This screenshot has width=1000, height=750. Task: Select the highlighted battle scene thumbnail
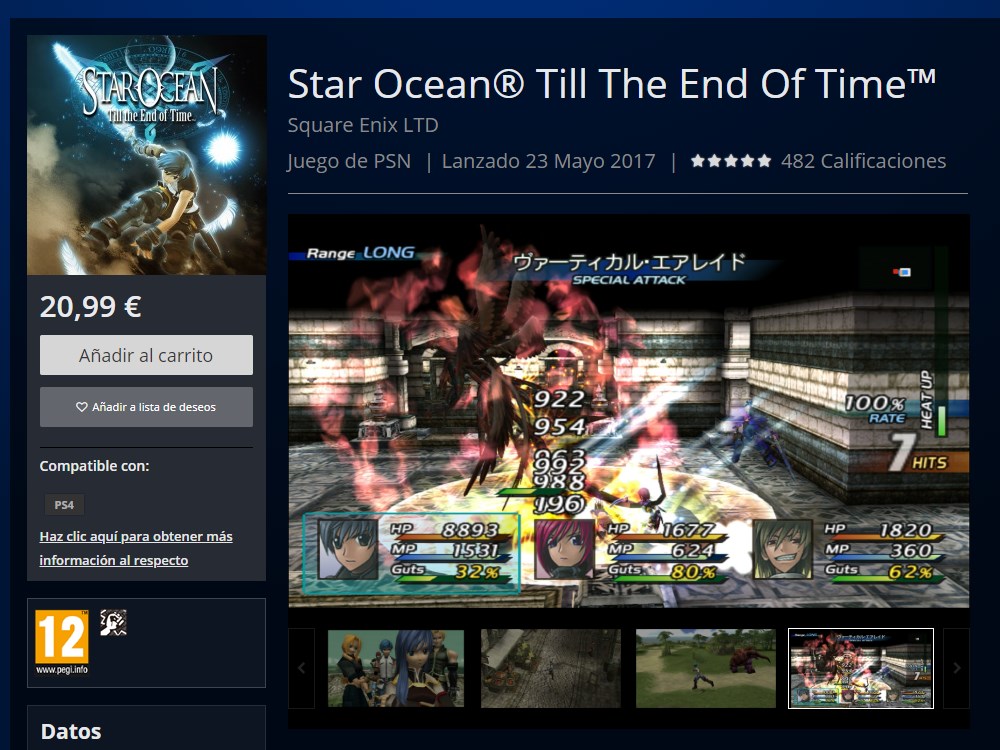tap(861, 668)
